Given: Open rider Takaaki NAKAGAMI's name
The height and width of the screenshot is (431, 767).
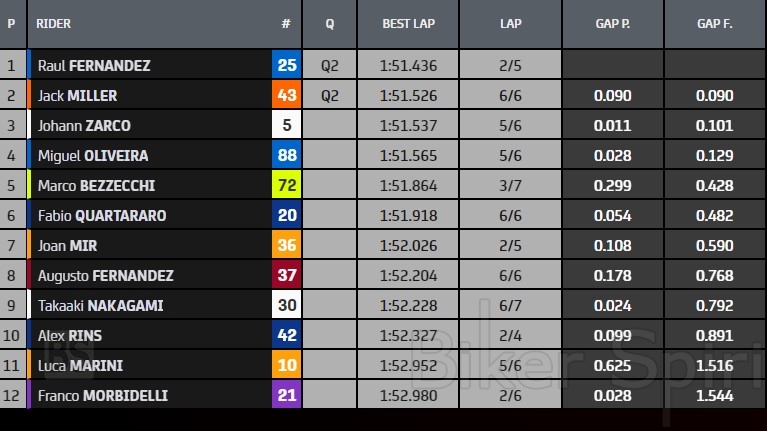Looking at the screenshot, I should coord(100,306).
